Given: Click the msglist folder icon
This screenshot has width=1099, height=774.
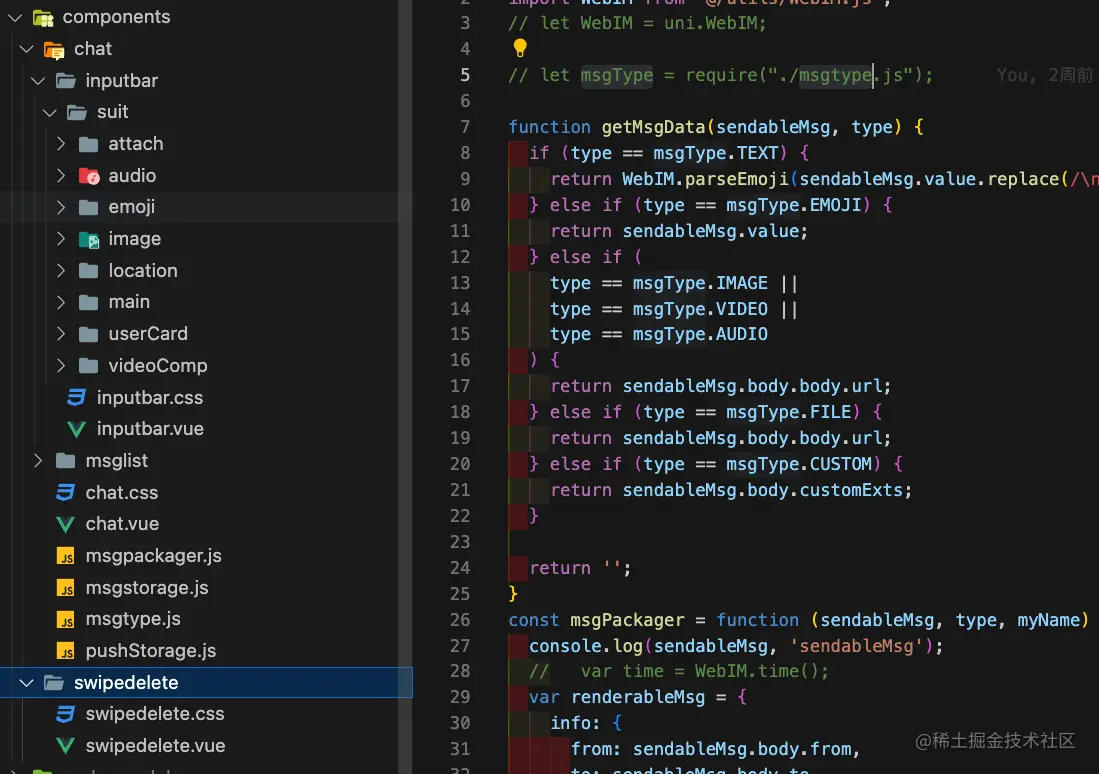Looking at the screenshot, I should pos(66,461).
